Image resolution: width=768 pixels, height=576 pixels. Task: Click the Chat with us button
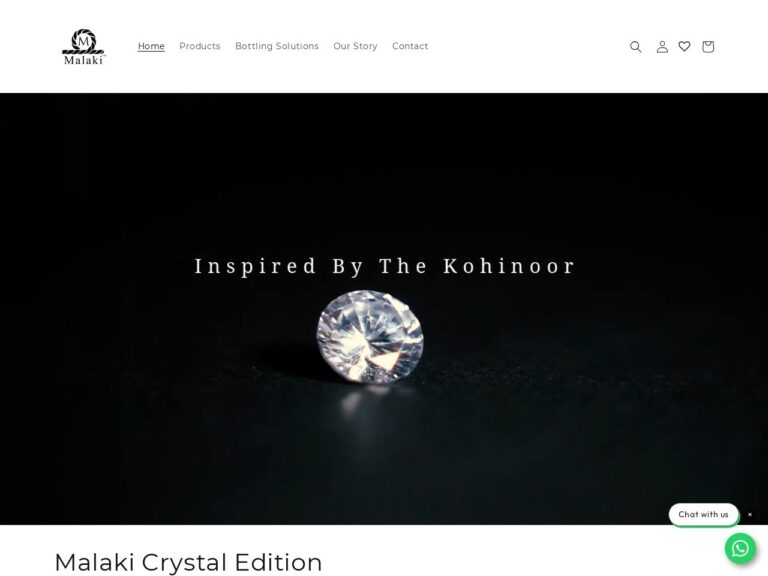(x=703, y=514)
